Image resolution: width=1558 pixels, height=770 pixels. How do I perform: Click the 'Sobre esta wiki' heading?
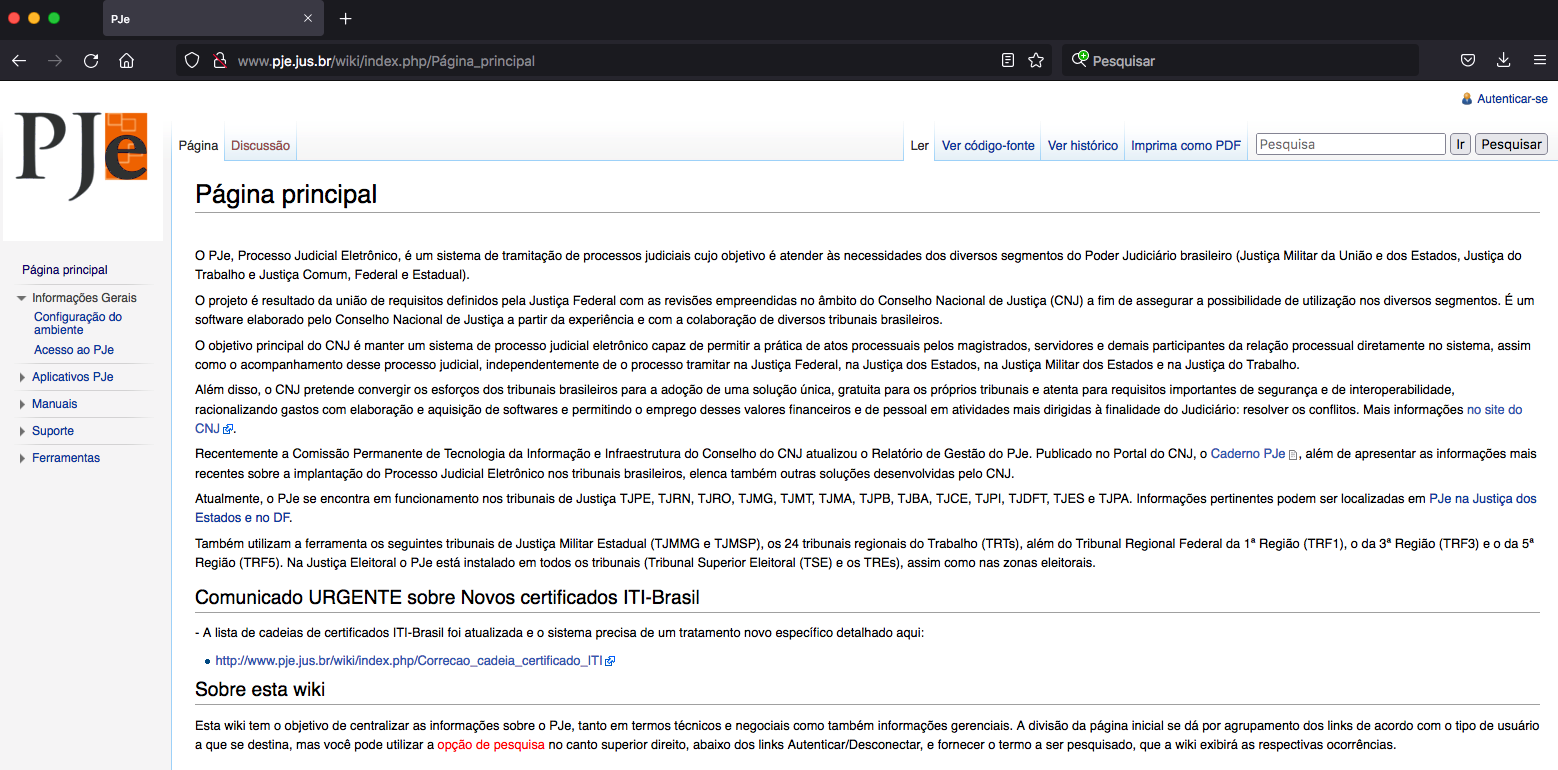click(x=260, y=690)
